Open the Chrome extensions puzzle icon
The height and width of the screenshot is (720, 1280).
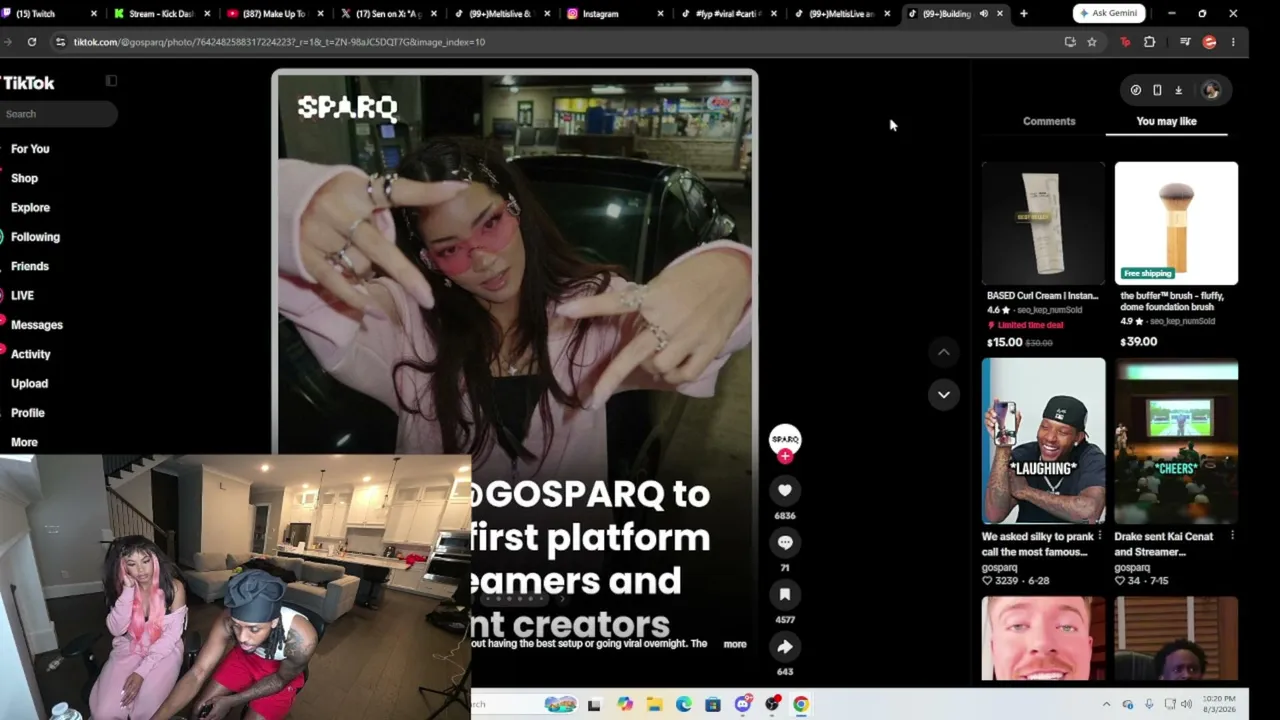coord(1149,42)
